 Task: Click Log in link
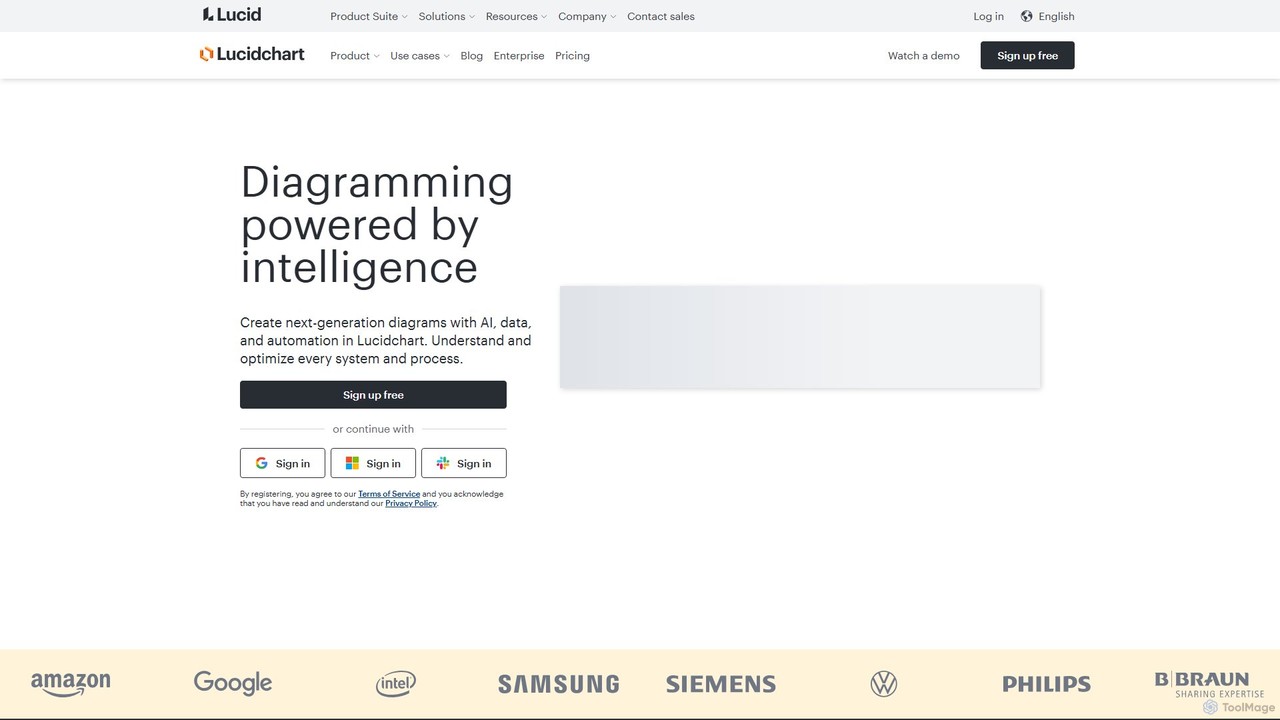(989, 16)
